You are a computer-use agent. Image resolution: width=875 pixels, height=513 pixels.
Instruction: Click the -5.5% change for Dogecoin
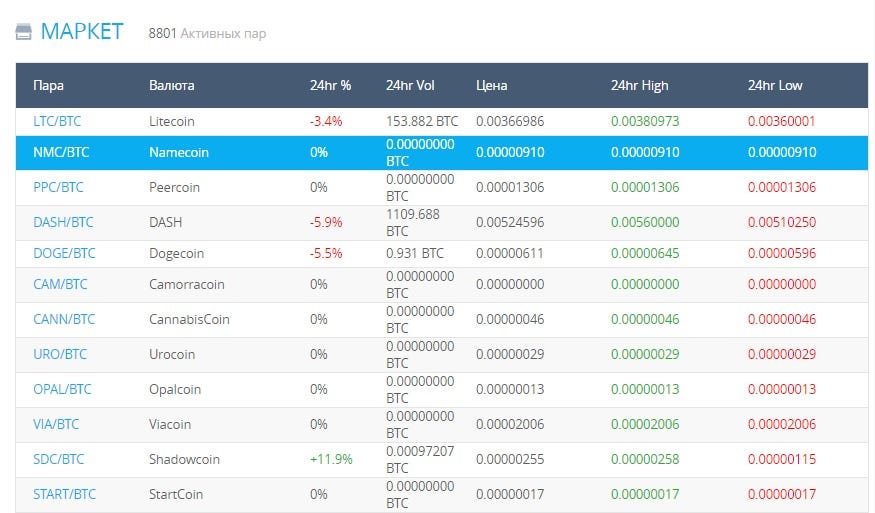click(x=326, y=253)
